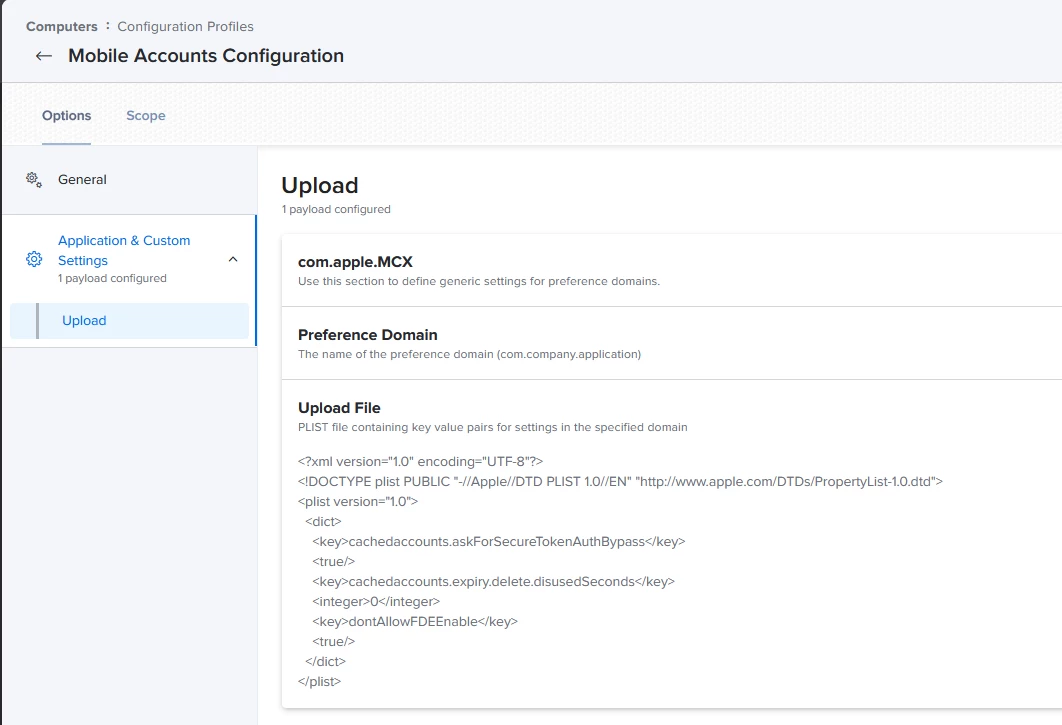Click the Upload File section heading

click(x=339, y=408)
